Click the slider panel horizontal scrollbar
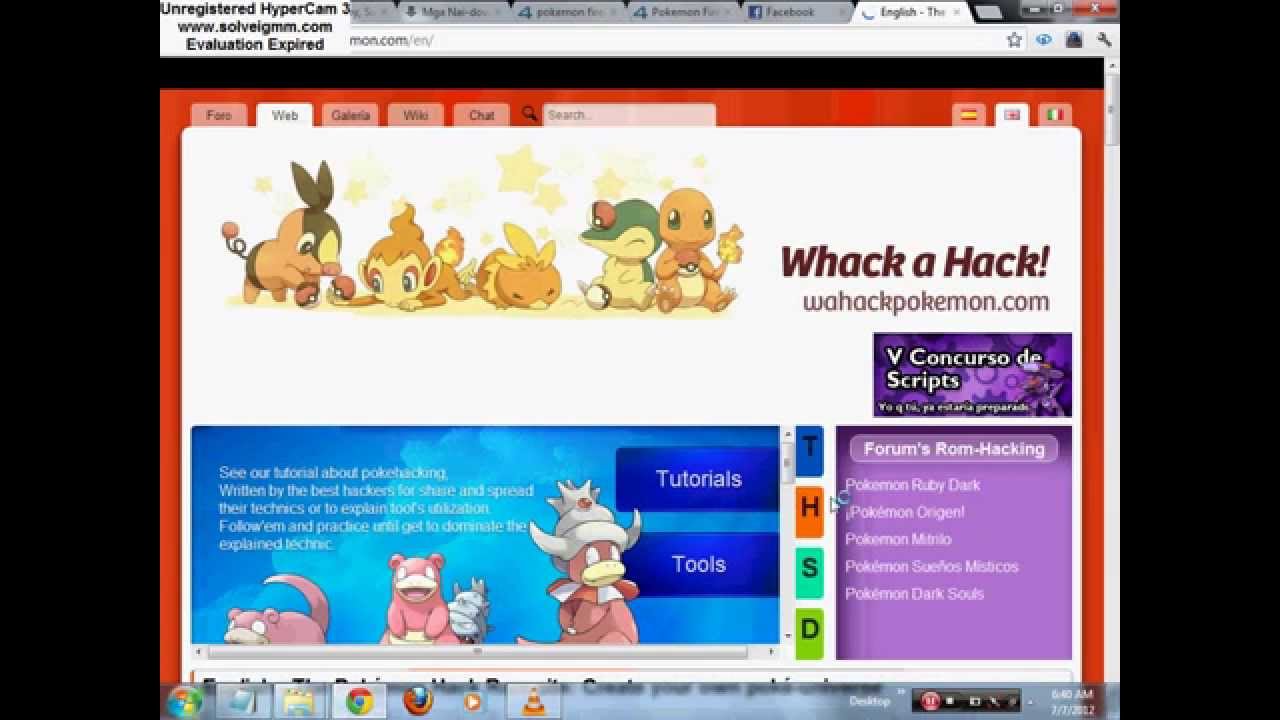1280x720 pixels. 477,652
